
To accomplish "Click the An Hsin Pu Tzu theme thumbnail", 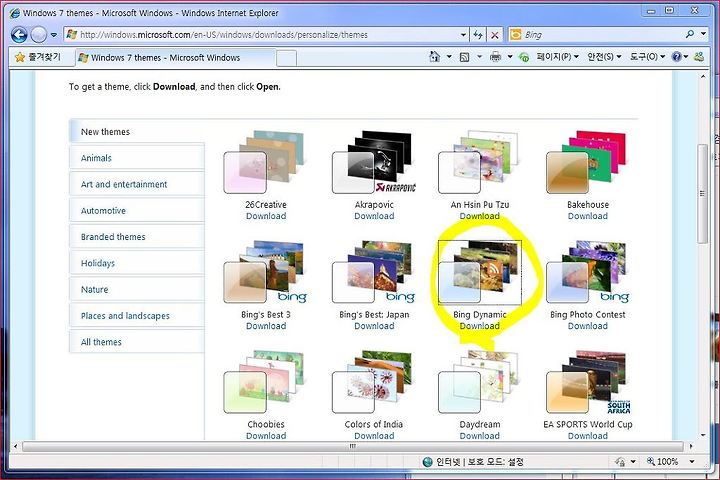I will (478, 163).
